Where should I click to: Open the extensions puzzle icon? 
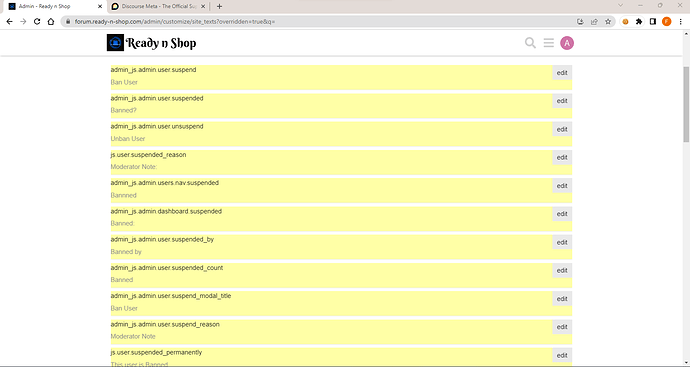[x=639, y=22]
